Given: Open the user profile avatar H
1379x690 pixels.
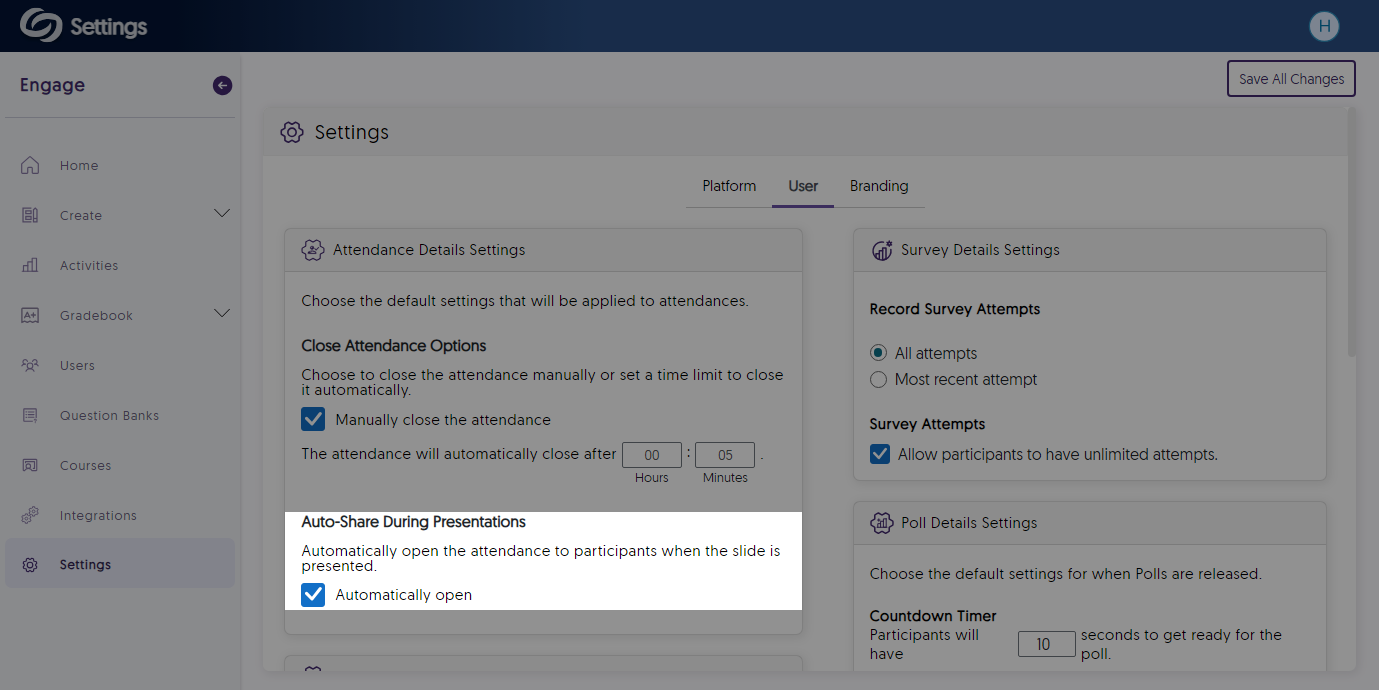Looking at the screenshot, I should [1324, 27].
